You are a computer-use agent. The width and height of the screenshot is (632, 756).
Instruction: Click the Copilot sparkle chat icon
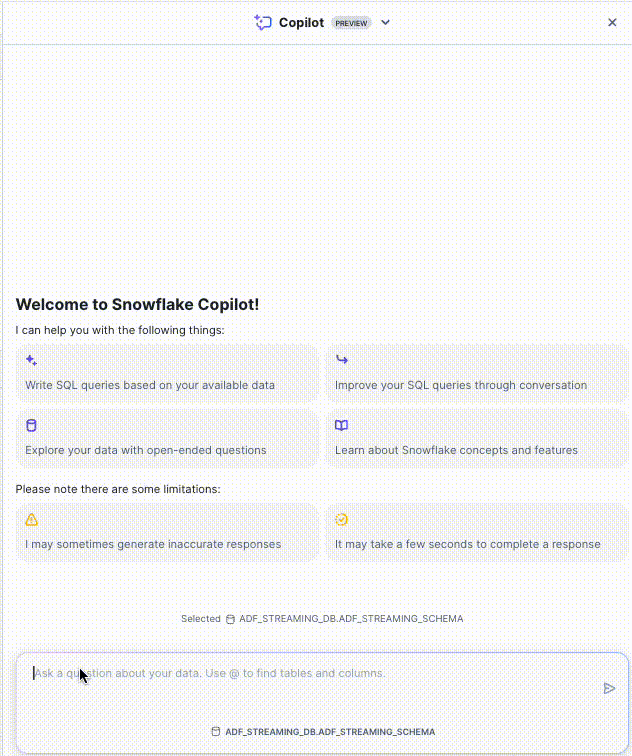[263, 22]
